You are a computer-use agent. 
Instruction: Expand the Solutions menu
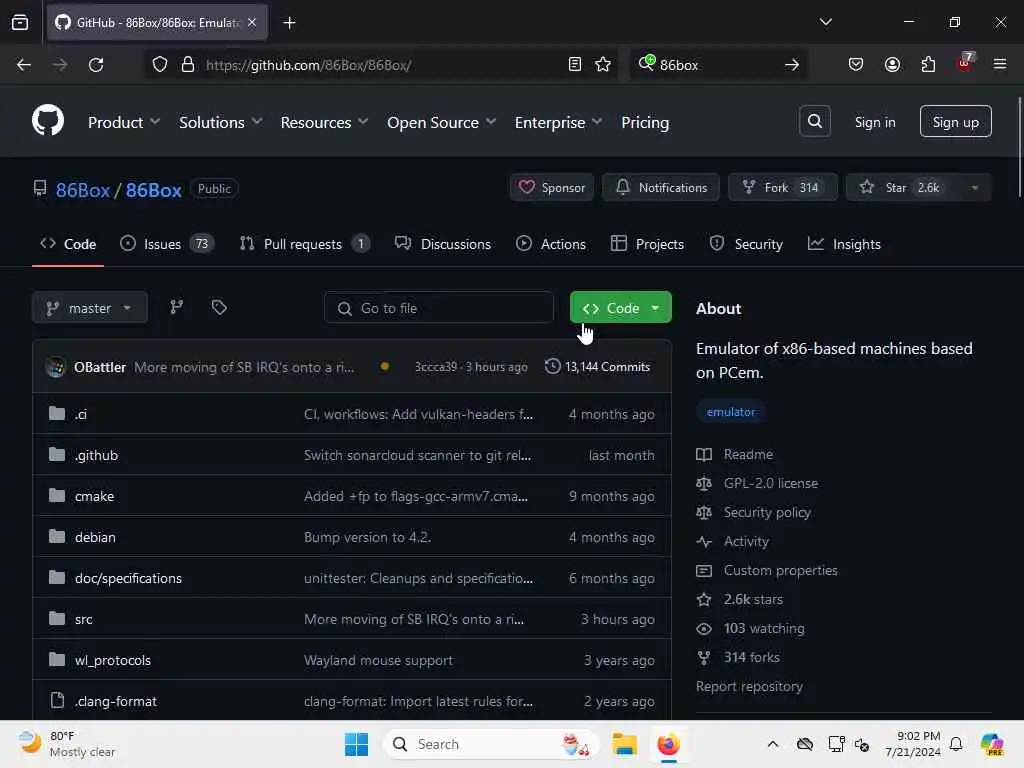click(x=221, y=122)
